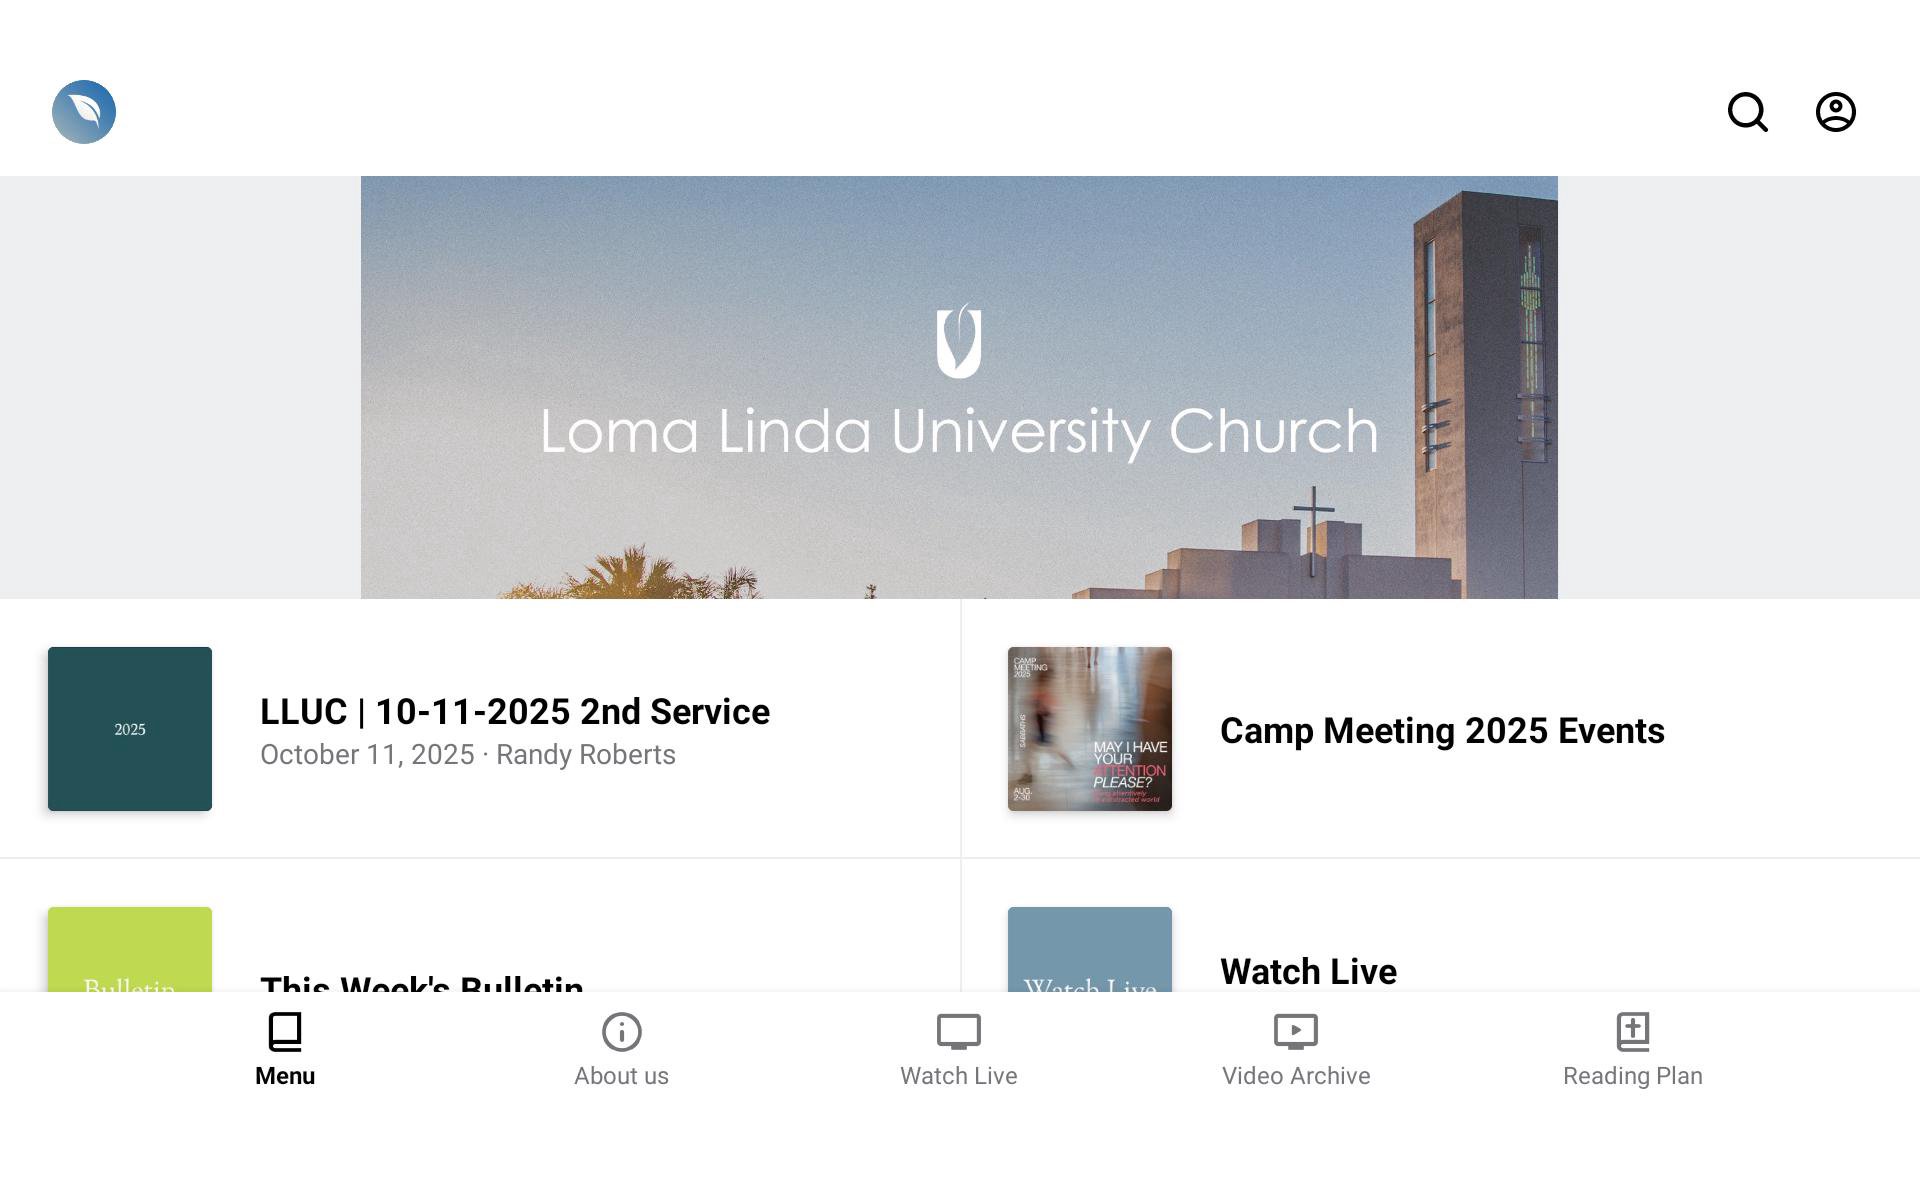This screenshot has height=1200, width=1920.
Task: Click the blue Watch Live thumbnail
Action: 1089,950
